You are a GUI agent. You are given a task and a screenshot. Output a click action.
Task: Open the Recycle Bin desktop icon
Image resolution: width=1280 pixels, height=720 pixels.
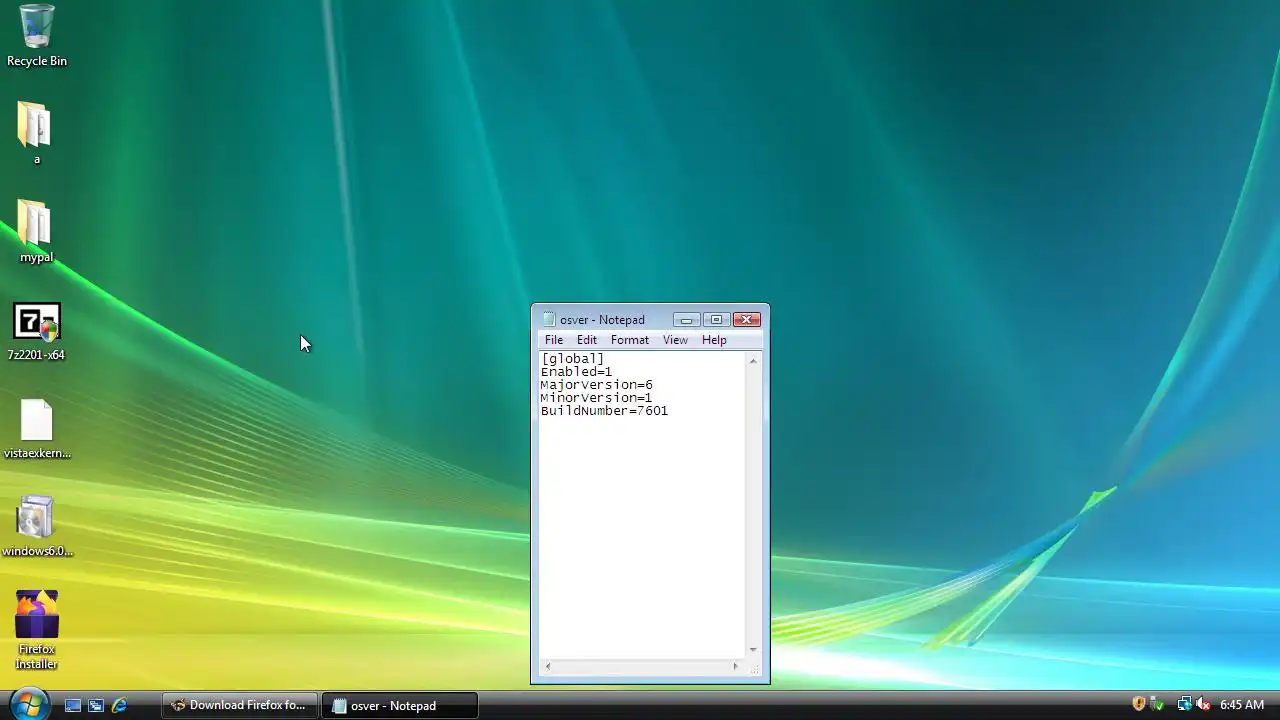(x=37, y=35)
